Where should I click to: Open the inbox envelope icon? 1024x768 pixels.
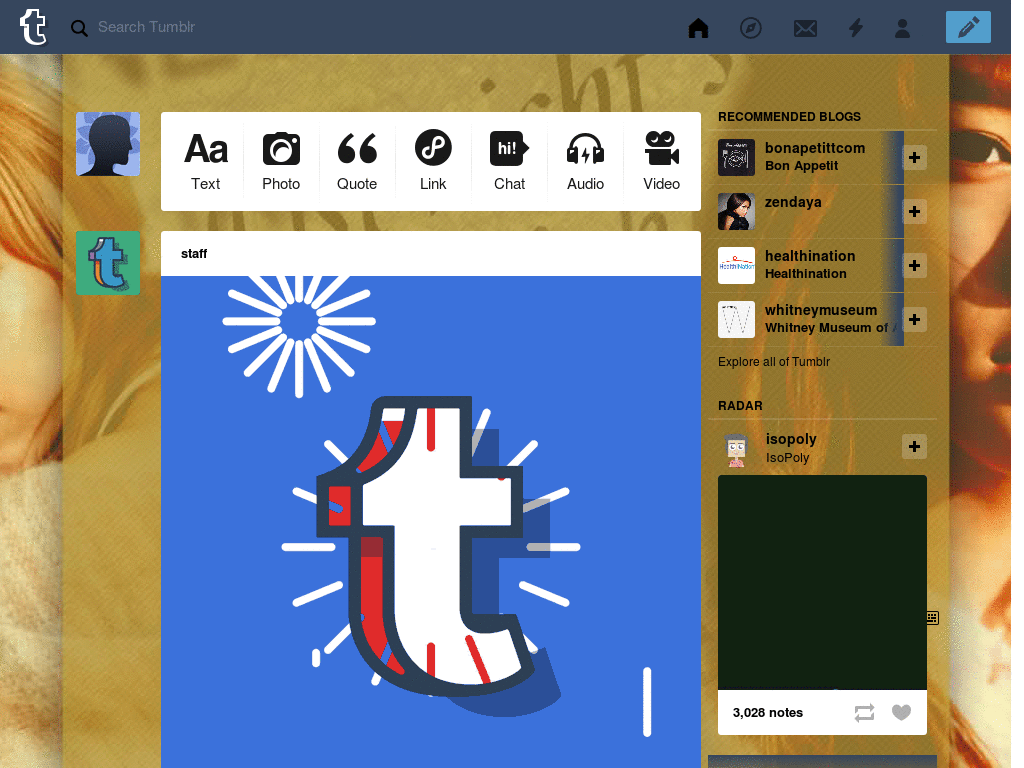click(x=805, y=28)
